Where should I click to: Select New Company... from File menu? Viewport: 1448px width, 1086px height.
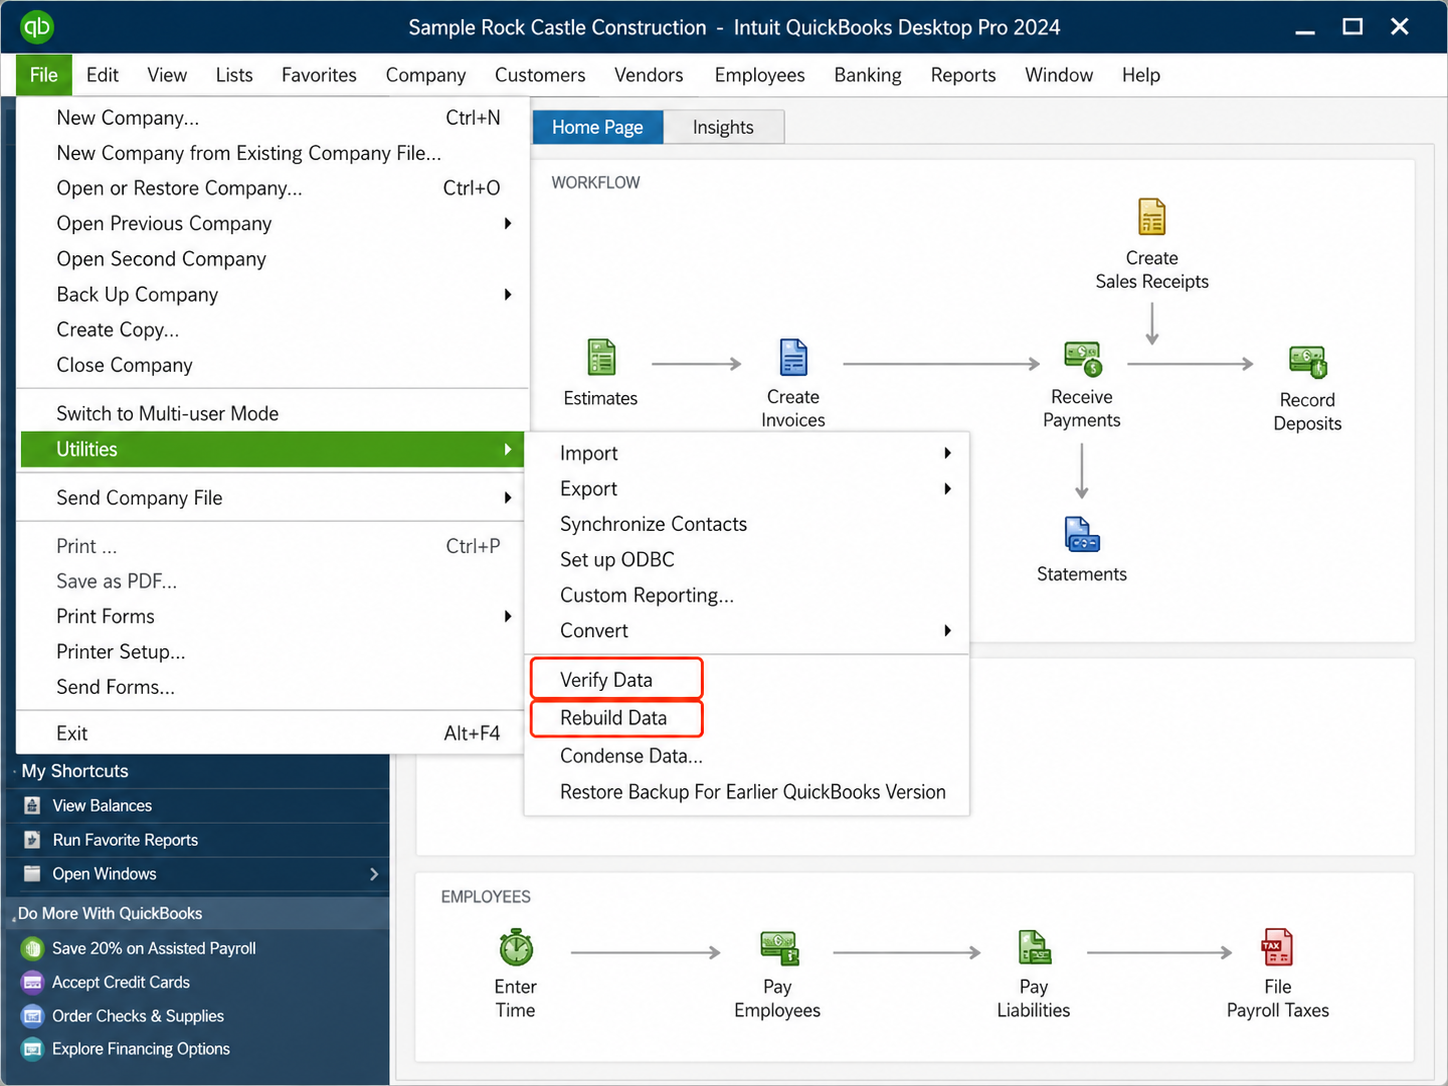tap(272, 118)
